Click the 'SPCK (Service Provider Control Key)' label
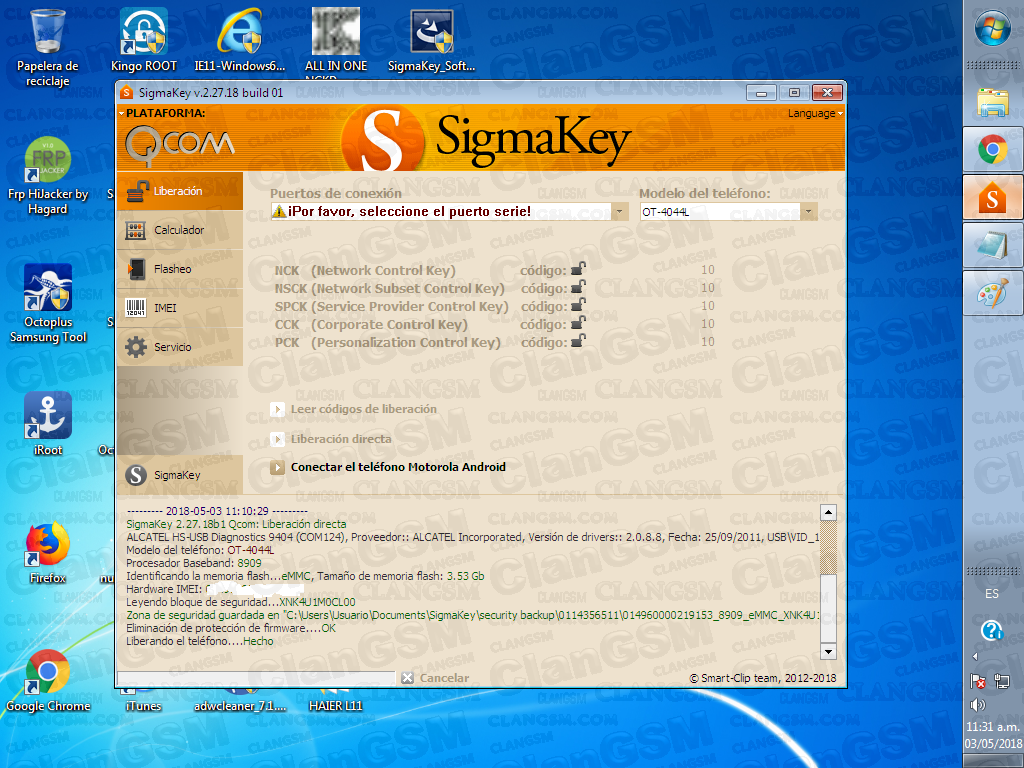This screenshot has width=1024, height=768. point(391,306)
